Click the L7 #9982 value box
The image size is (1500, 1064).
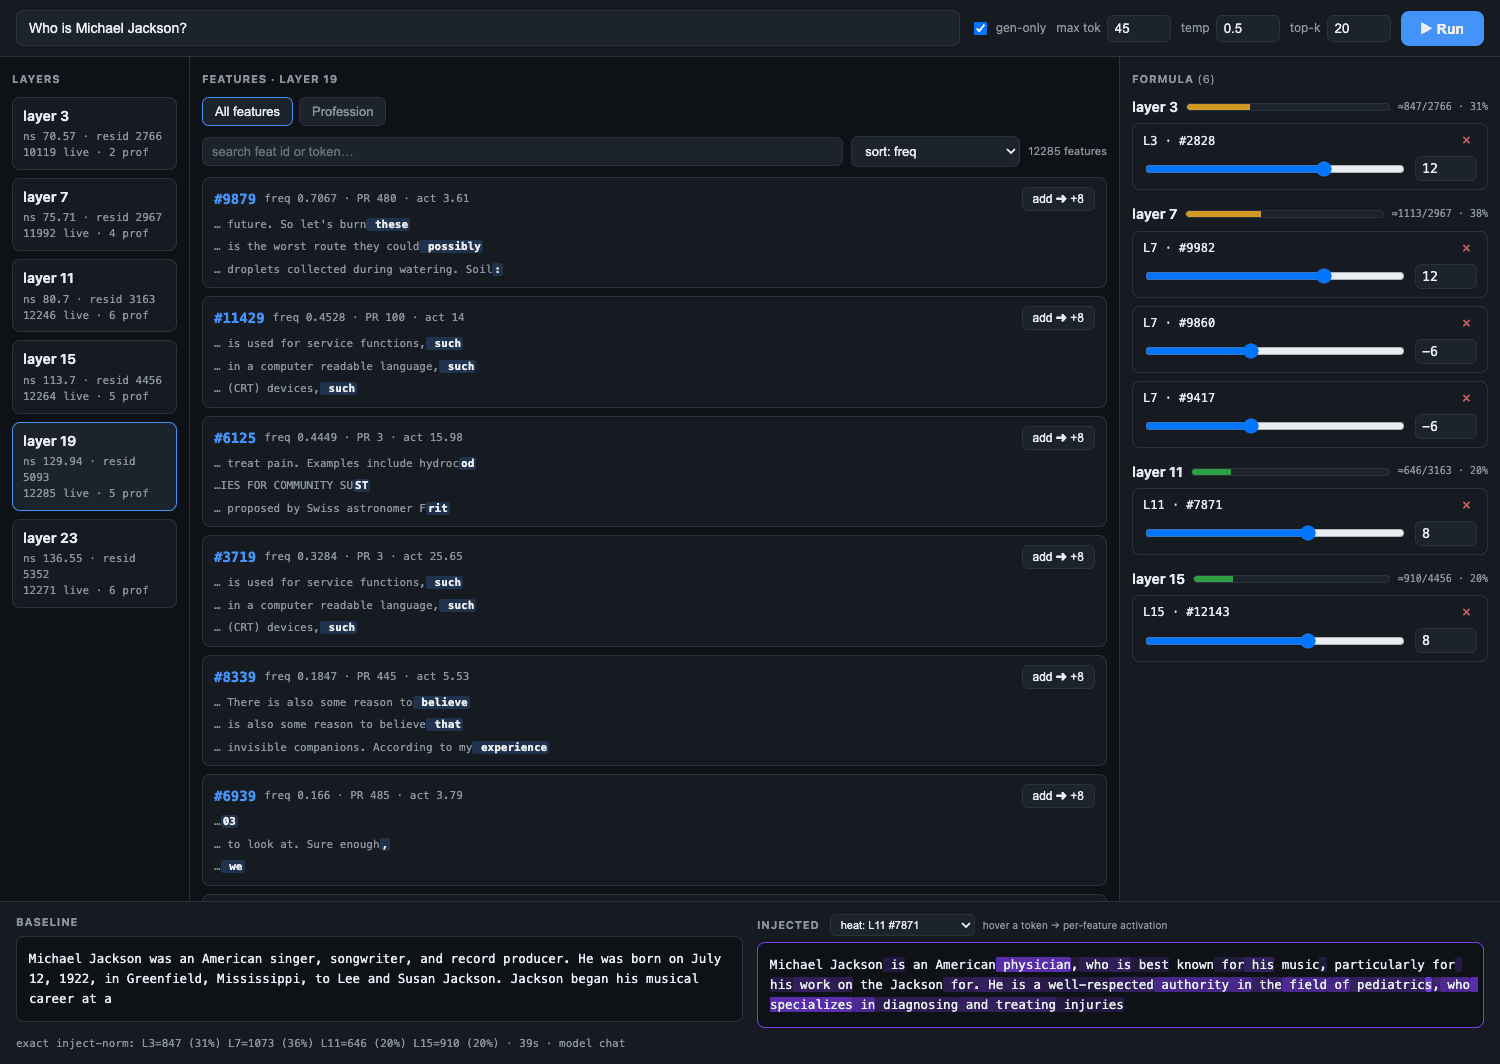click(x=1445, y=276)
